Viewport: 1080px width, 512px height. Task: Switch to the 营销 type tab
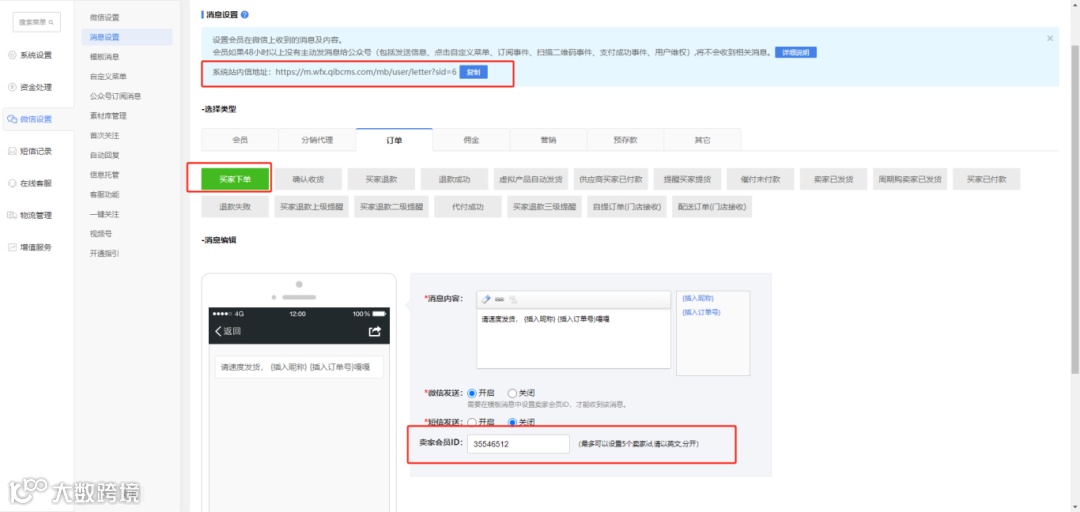pyautogui.click(x=548, y=140)
